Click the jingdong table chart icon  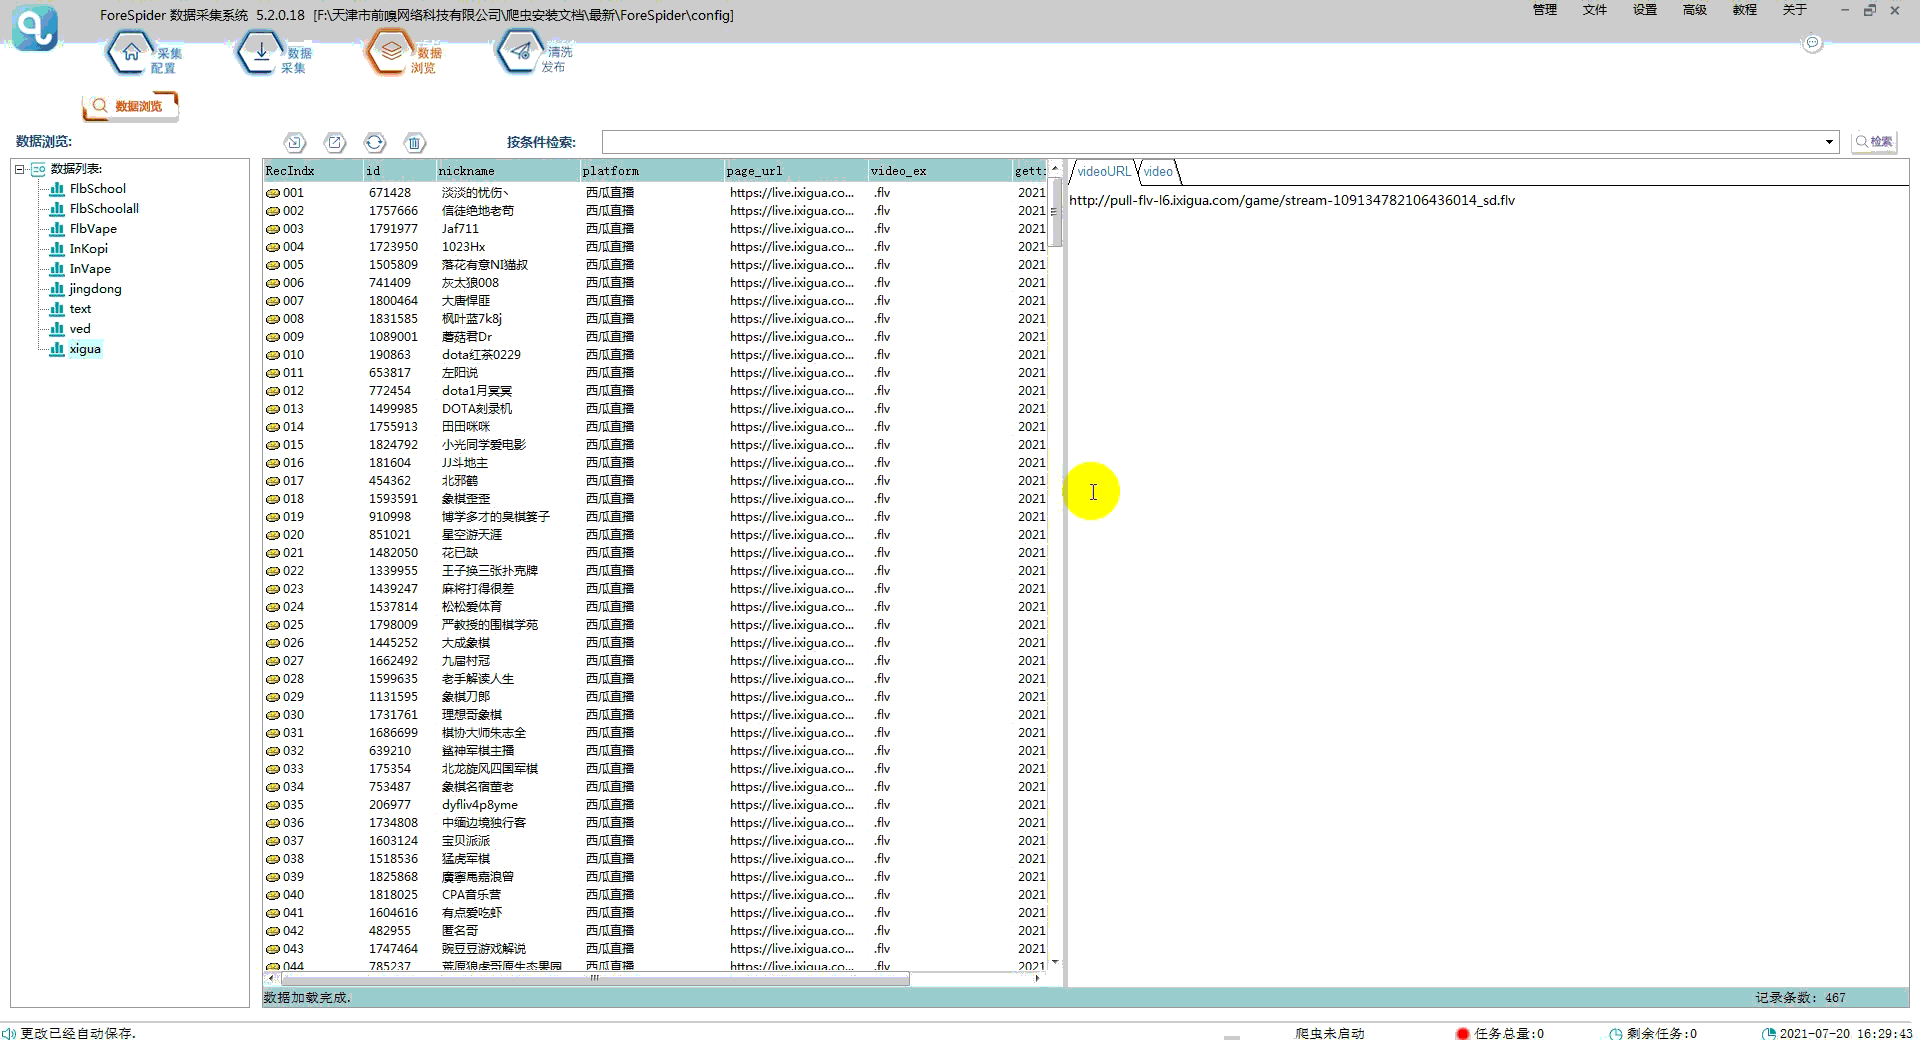pos(57,288)
